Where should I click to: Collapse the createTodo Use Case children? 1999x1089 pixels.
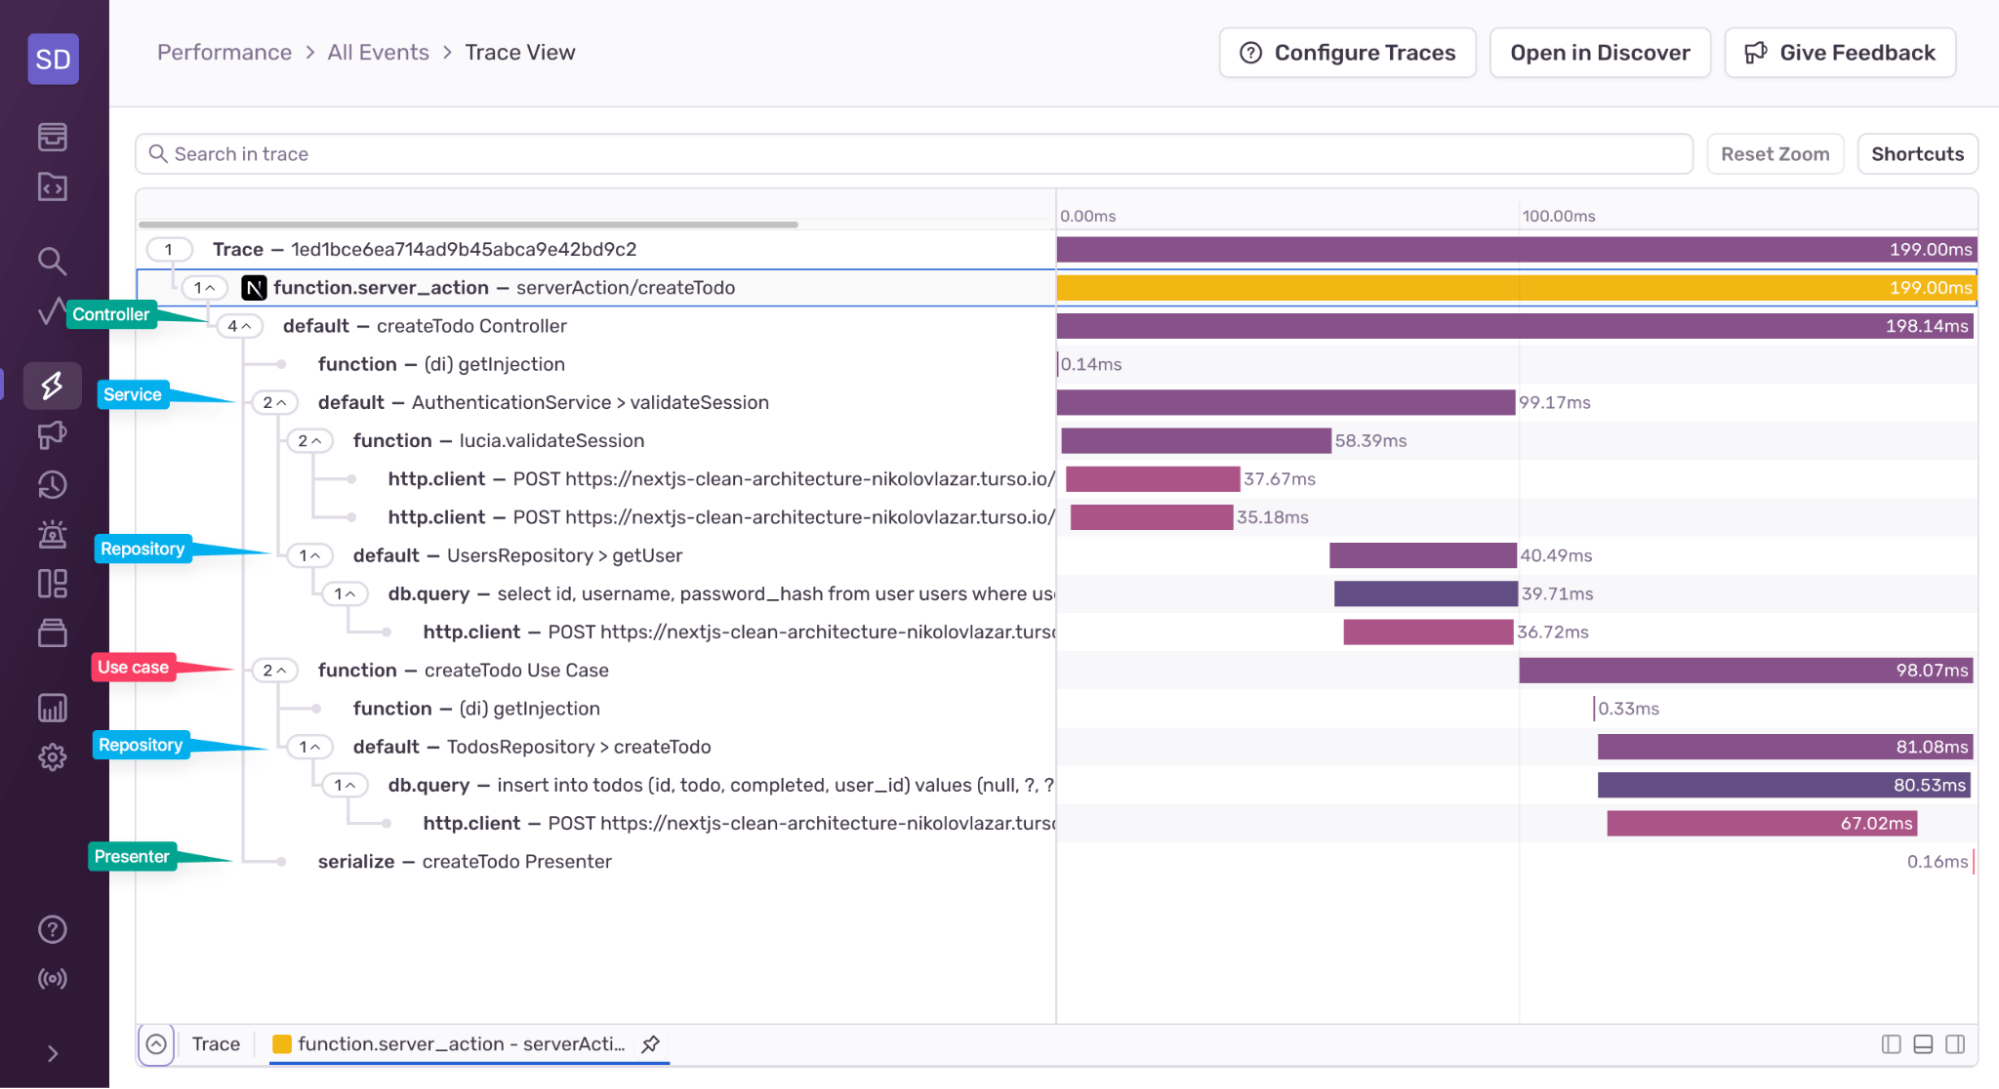(x=275, y=670)
